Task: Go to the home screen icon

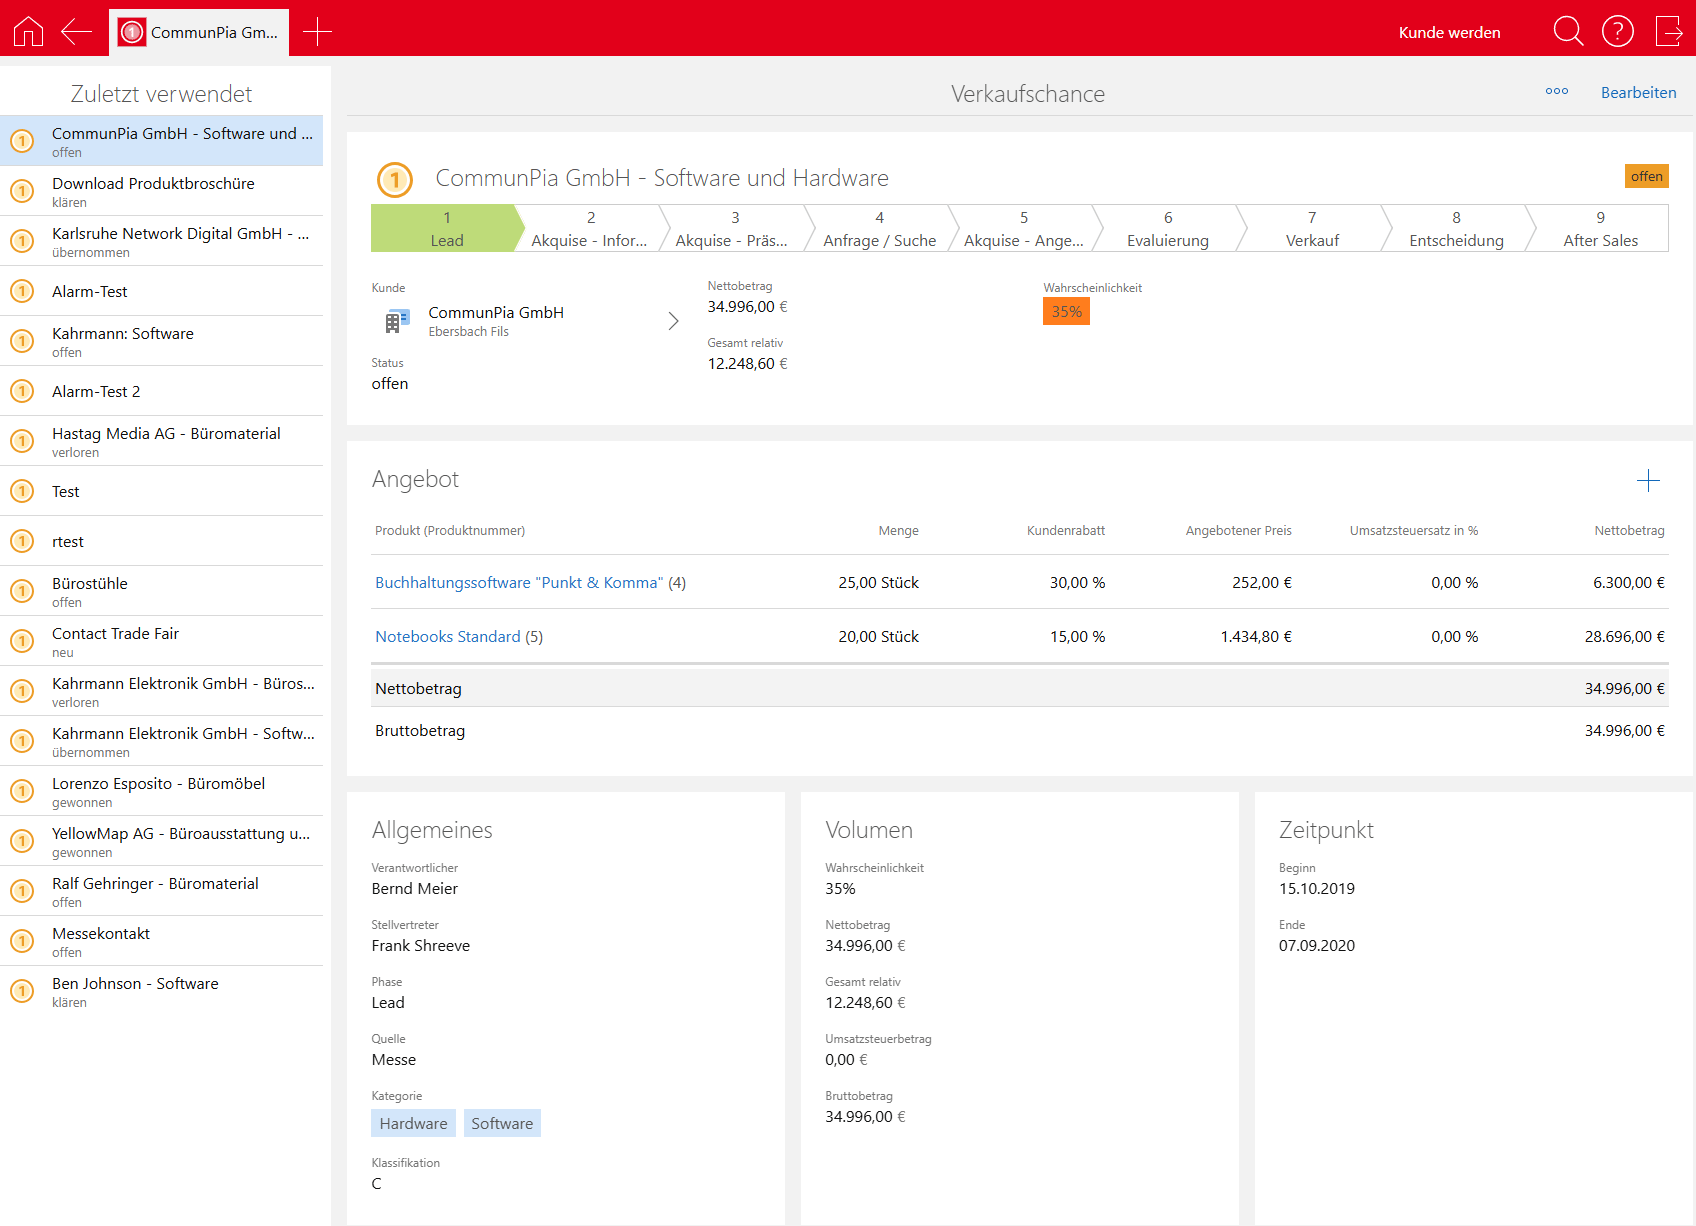Action: tap(28, 32)
